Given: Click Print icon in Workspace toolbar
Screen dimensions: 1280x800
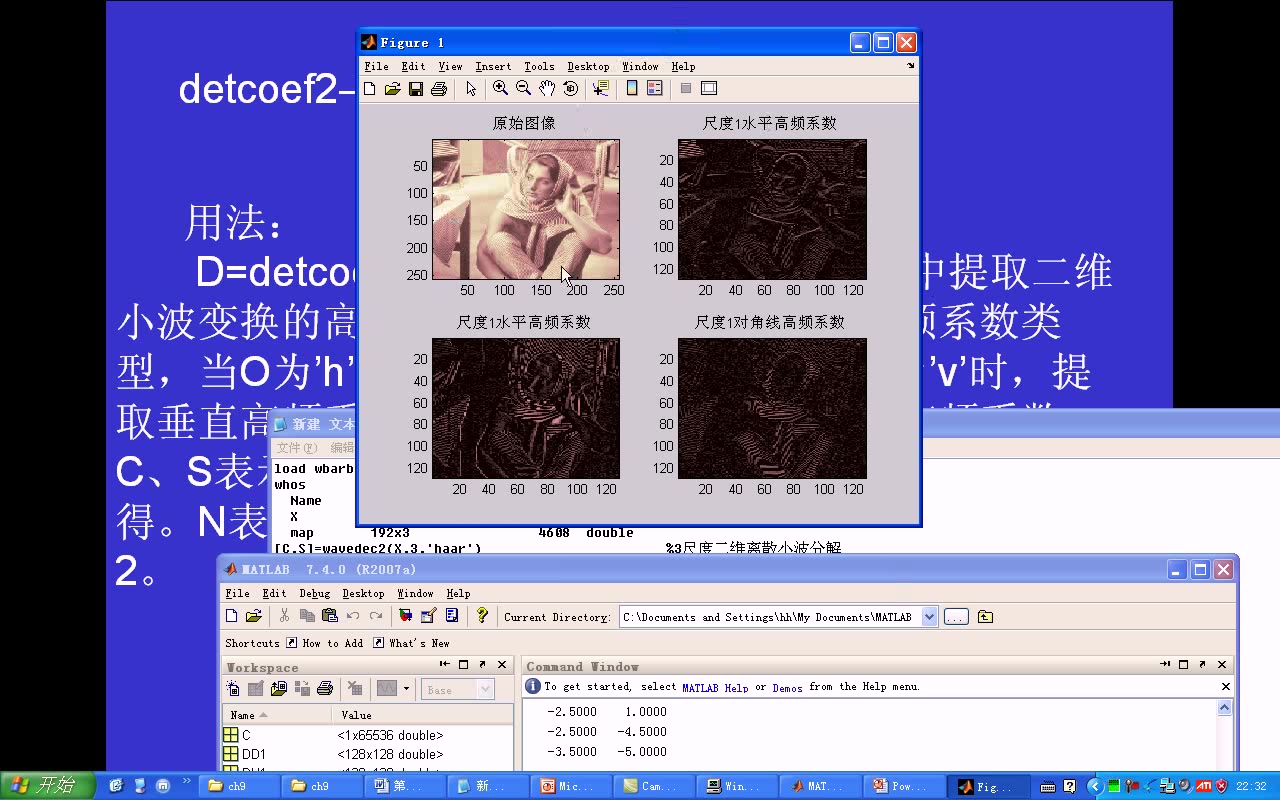Looking at the screenshot, I should [325, 689].
